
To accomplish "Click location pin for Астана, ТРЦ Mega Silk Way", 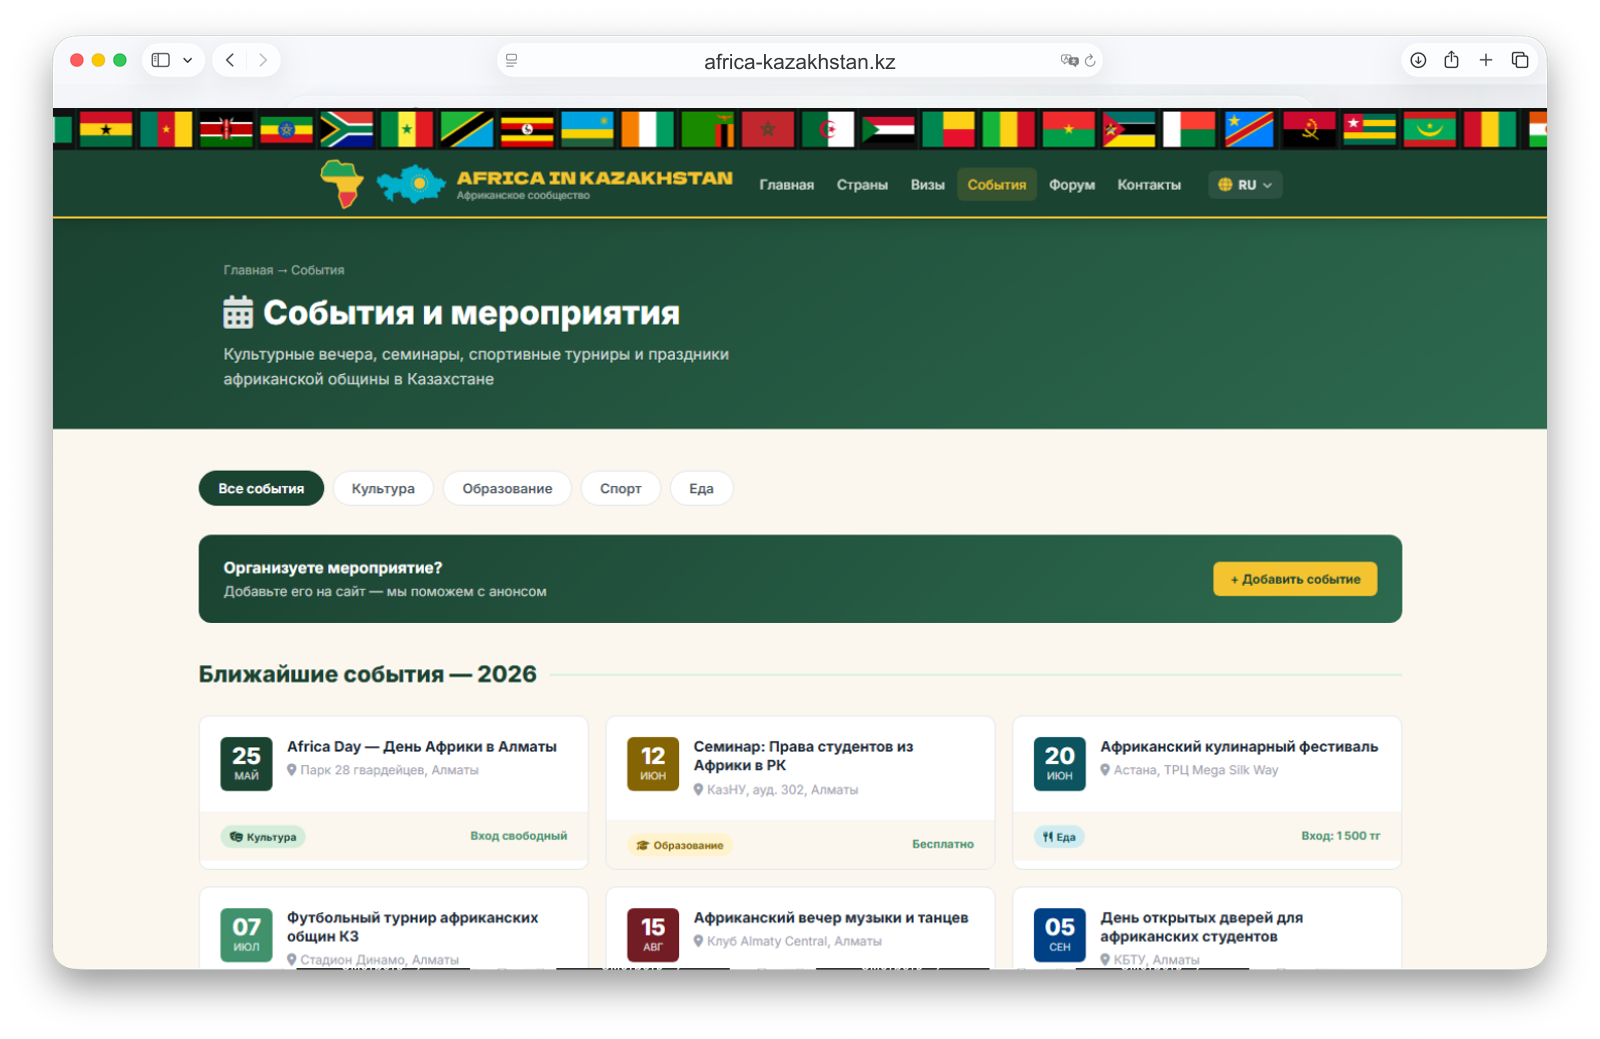I will point(1105,770).
